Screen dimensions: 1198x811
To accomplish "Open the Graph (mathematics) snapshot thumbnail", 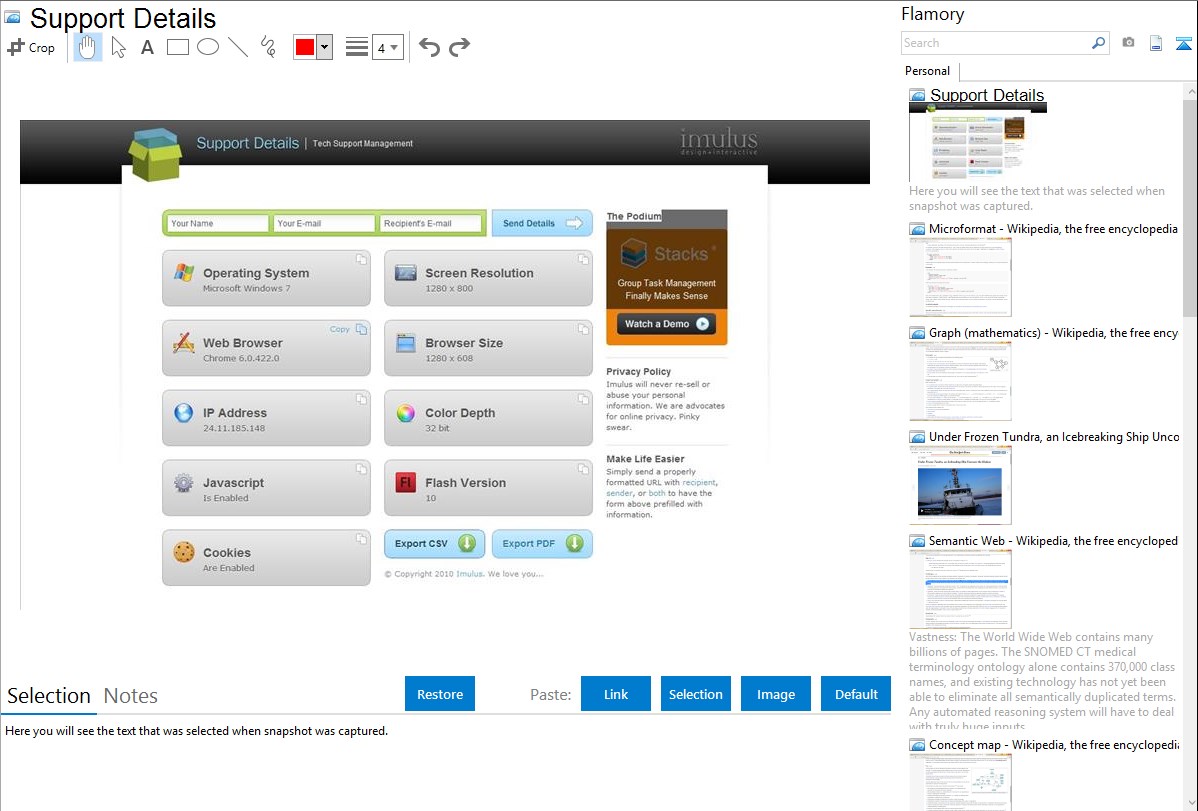I will tap(960, 381).
